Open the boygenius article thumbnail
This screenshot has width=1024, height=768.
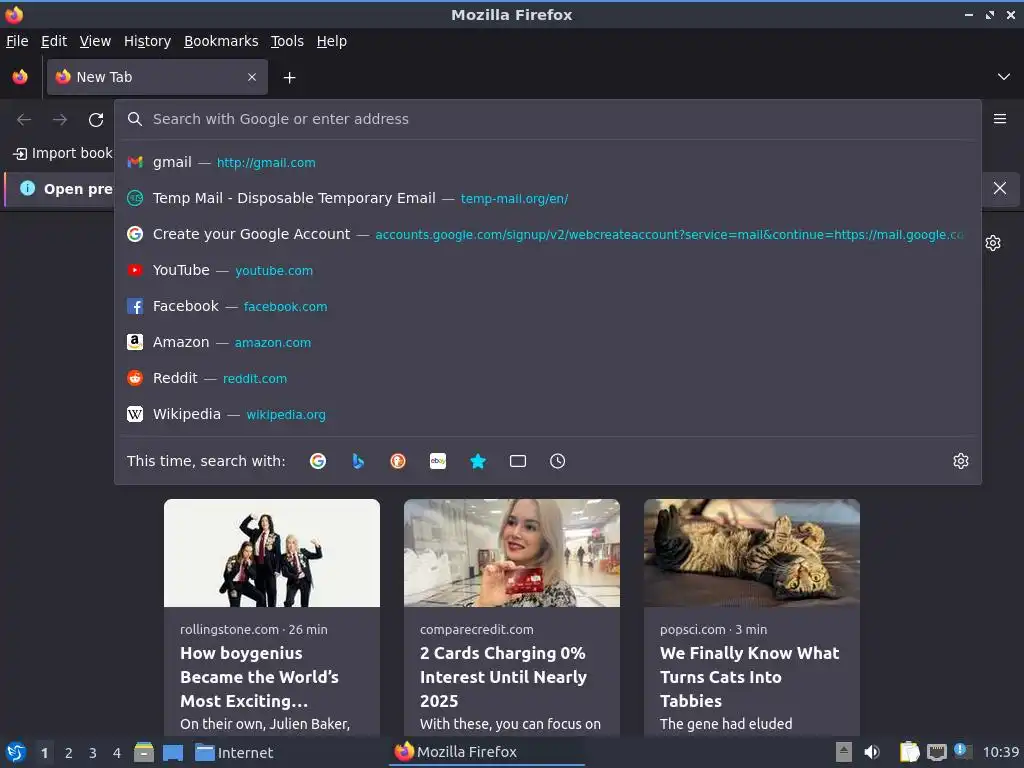click(x=272, y=553)
